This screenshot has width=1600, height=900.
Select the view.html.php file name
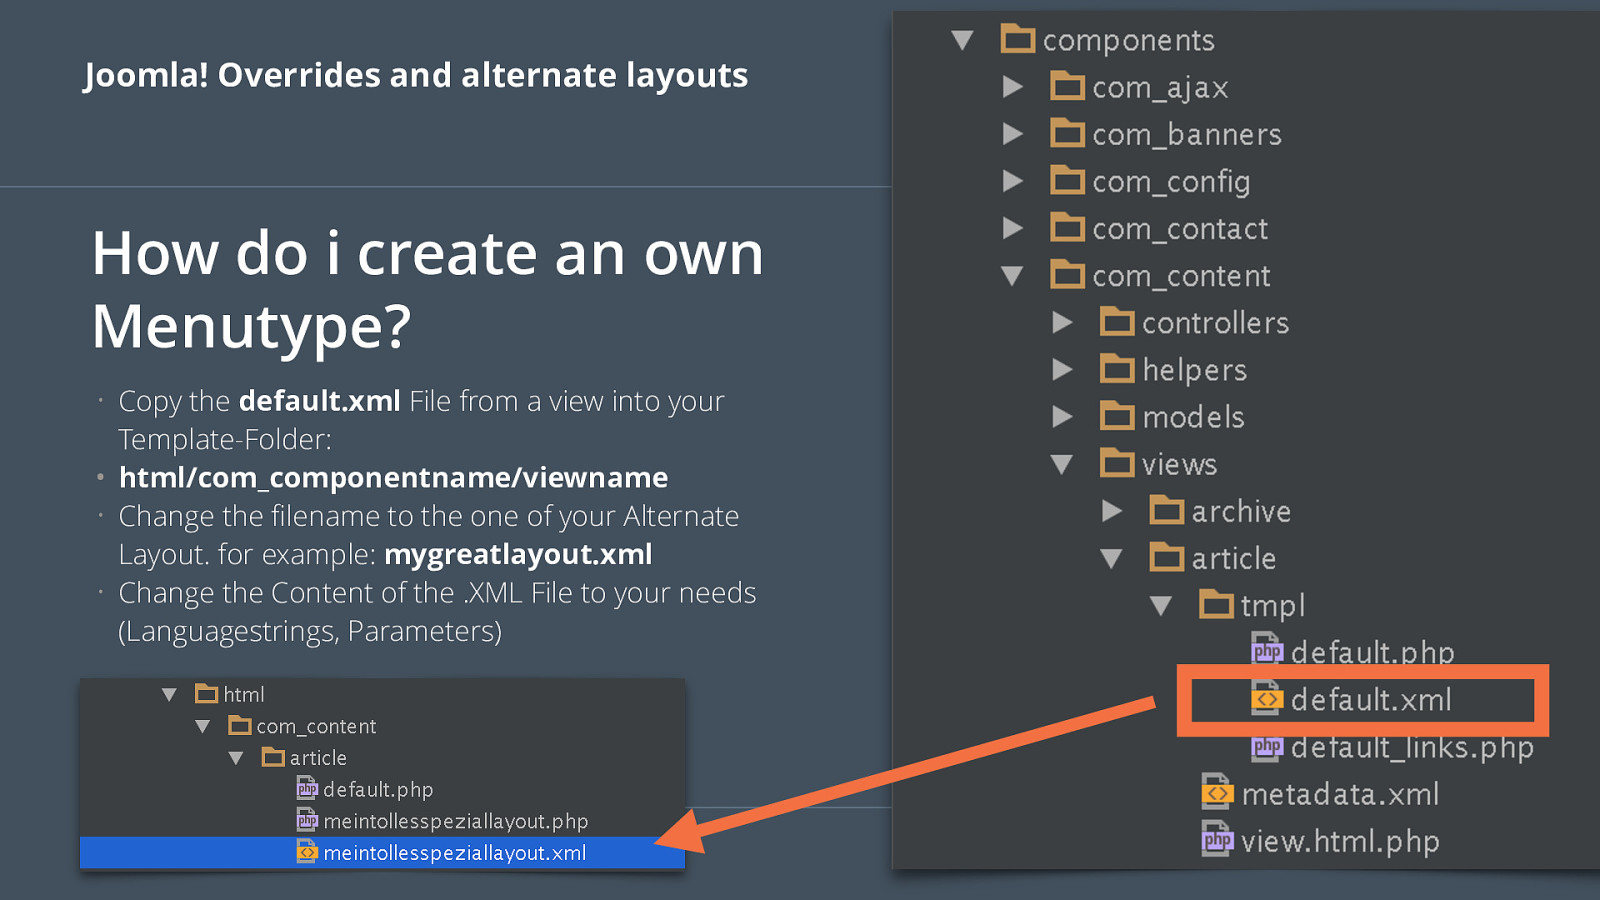tap(1340, 841)
